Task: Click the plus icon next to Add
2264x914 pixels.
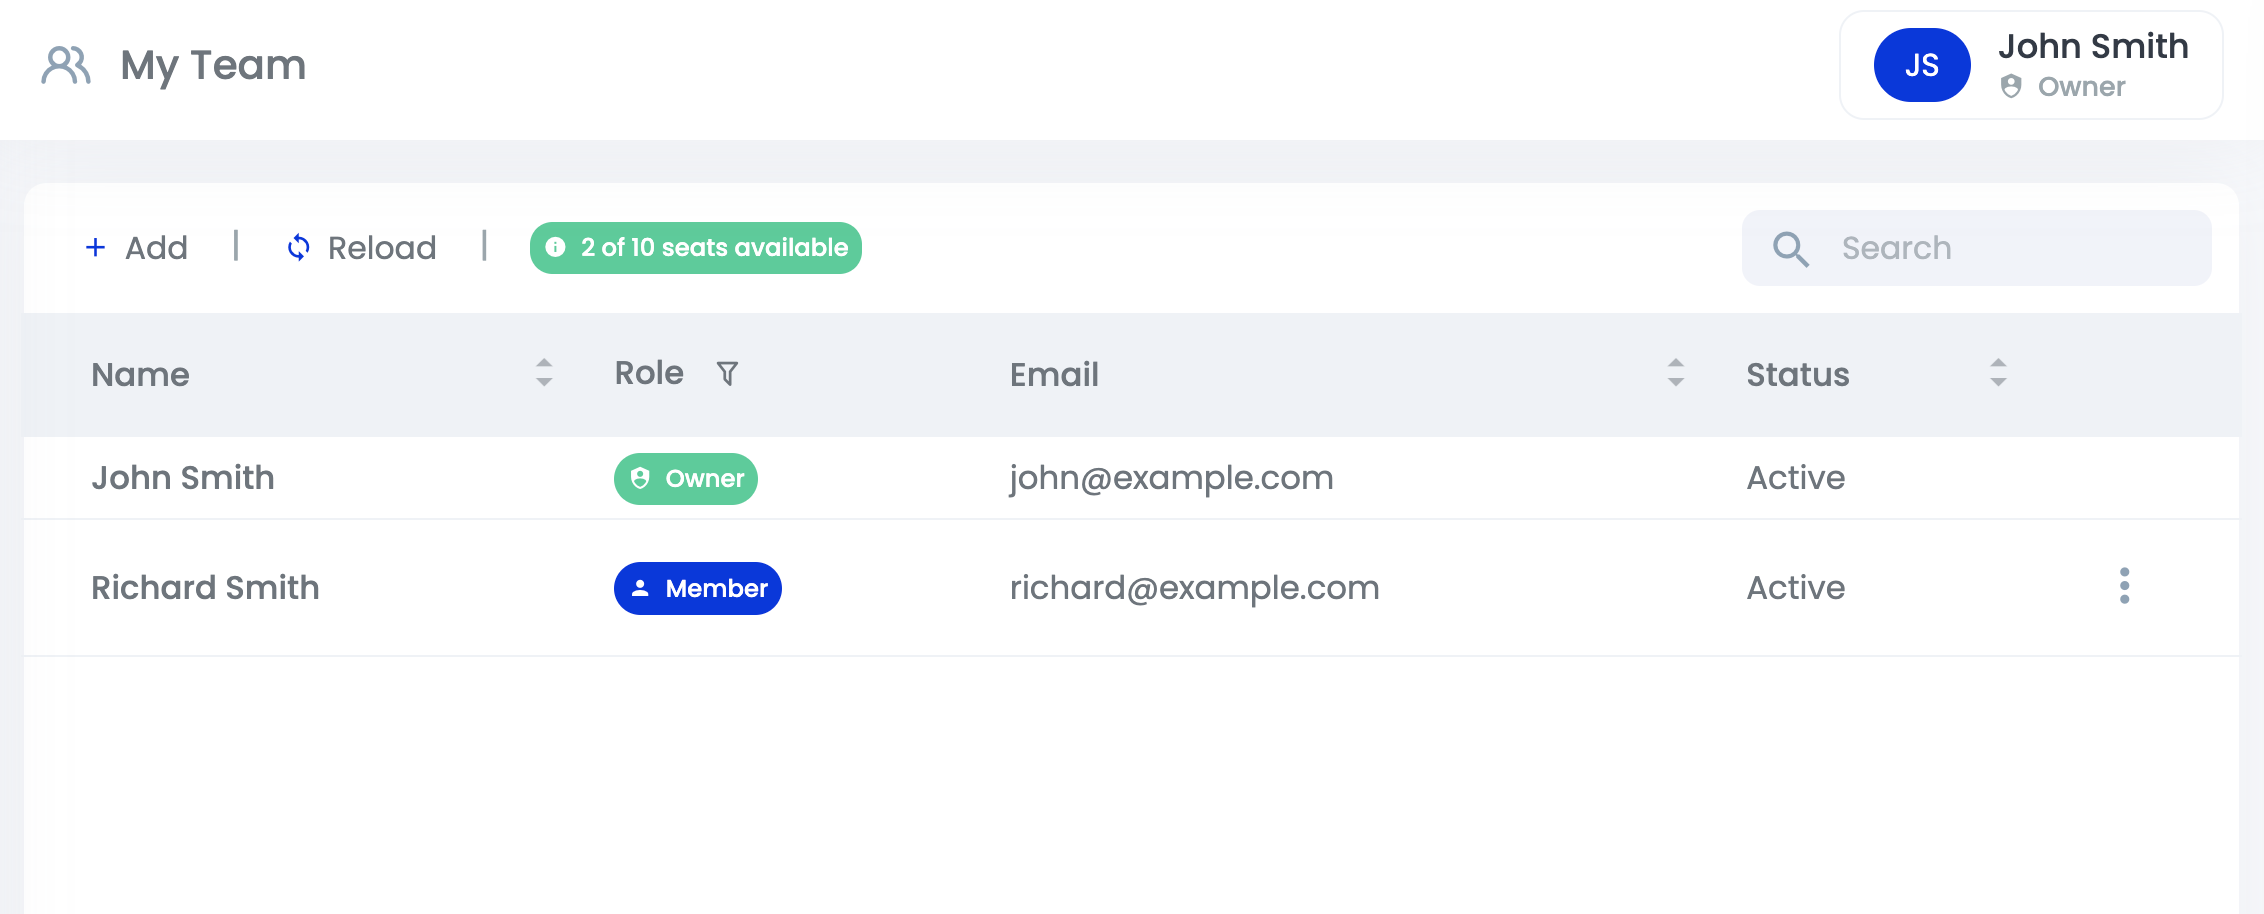Action: 96,247
